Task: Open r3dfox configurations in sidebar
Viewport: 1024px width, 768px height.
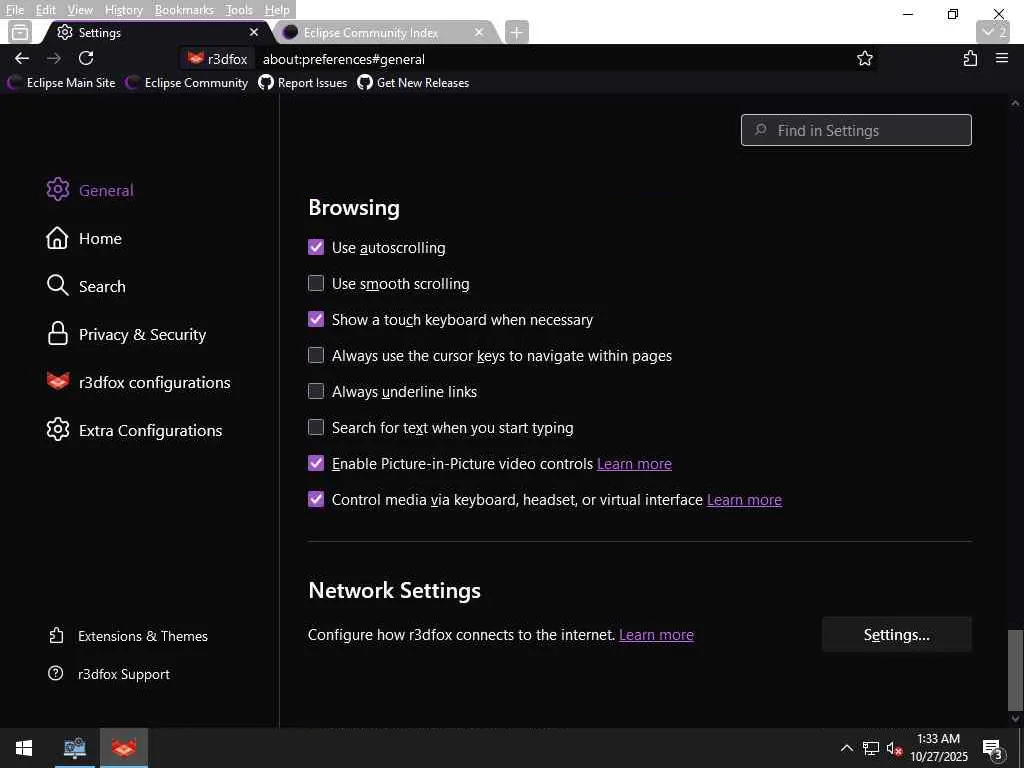Action: click(154, 382)
